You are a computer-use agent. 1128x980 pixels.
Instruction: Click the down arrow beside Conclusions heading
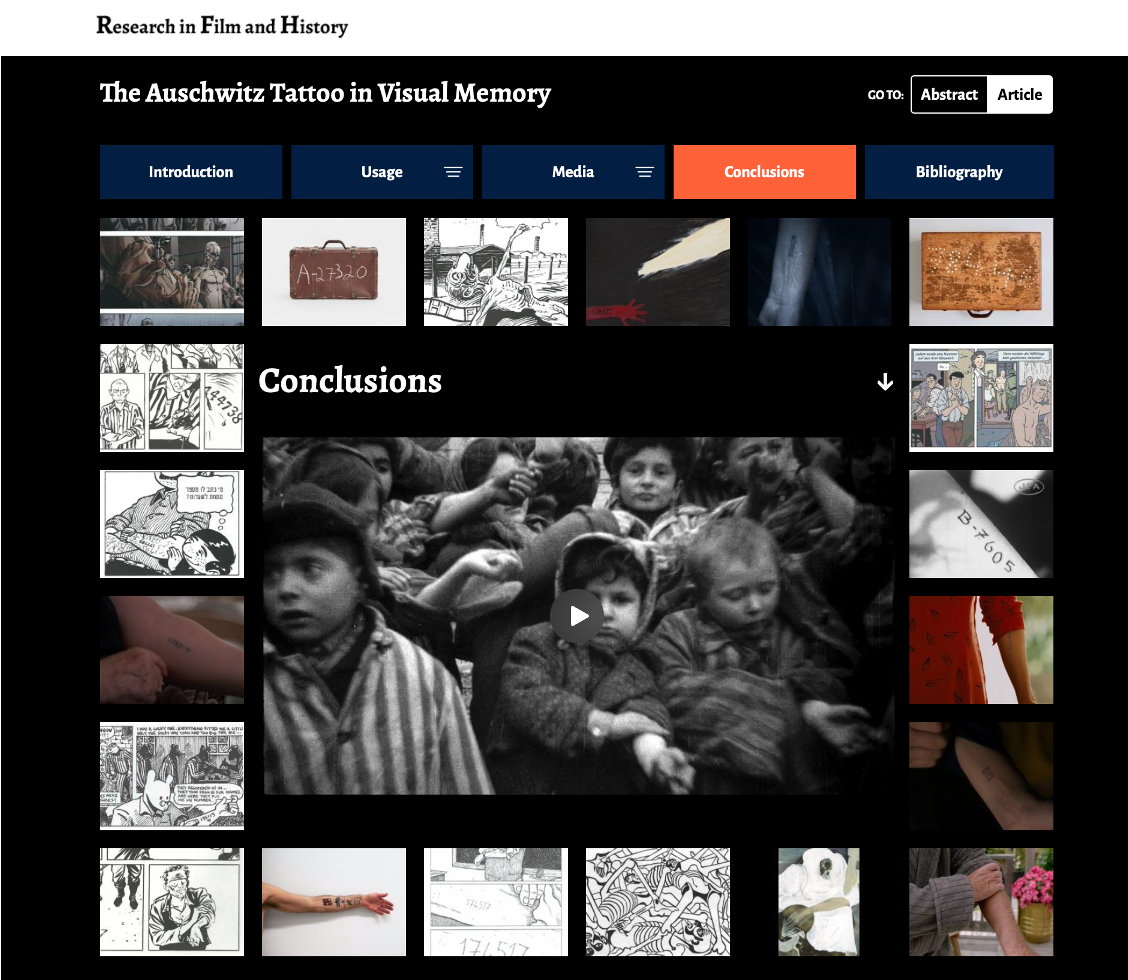(885, 382)
